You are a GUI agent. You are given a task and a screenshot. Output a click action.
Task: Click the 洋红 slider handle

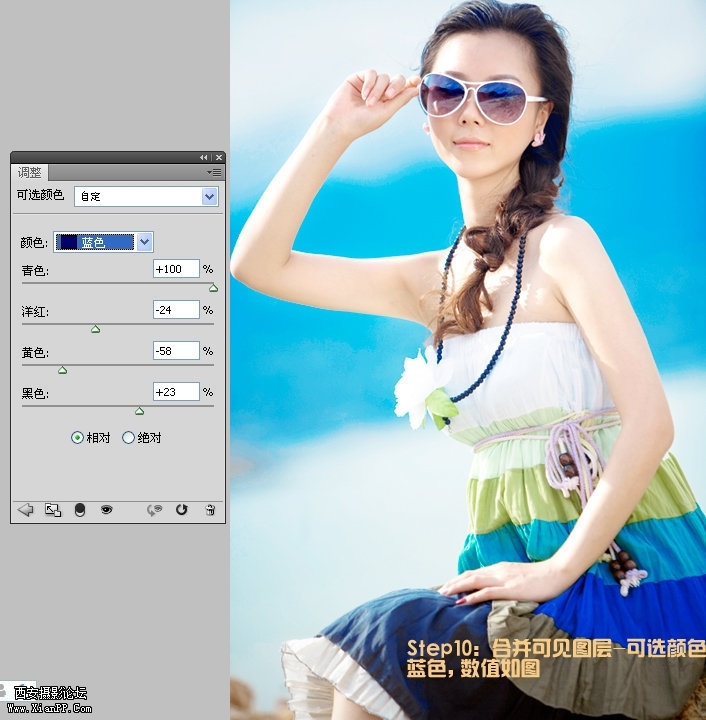tap(96, 329)
